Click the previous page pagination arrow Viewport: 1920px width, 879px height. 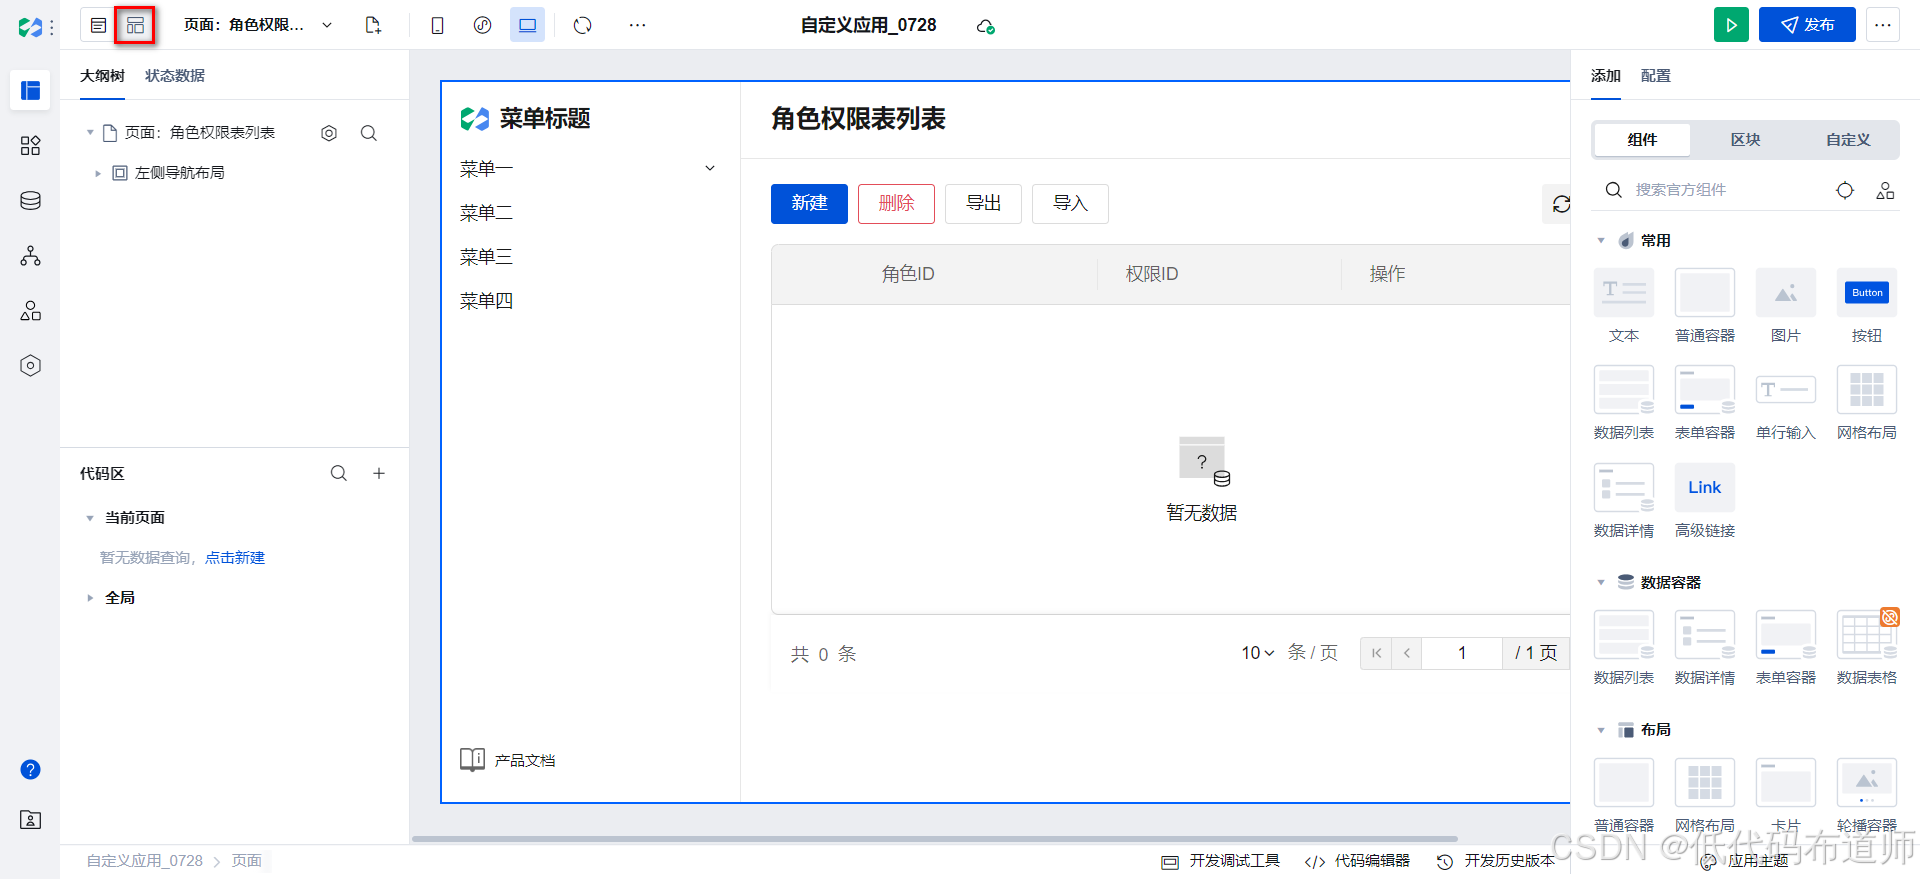(1406, 653)
